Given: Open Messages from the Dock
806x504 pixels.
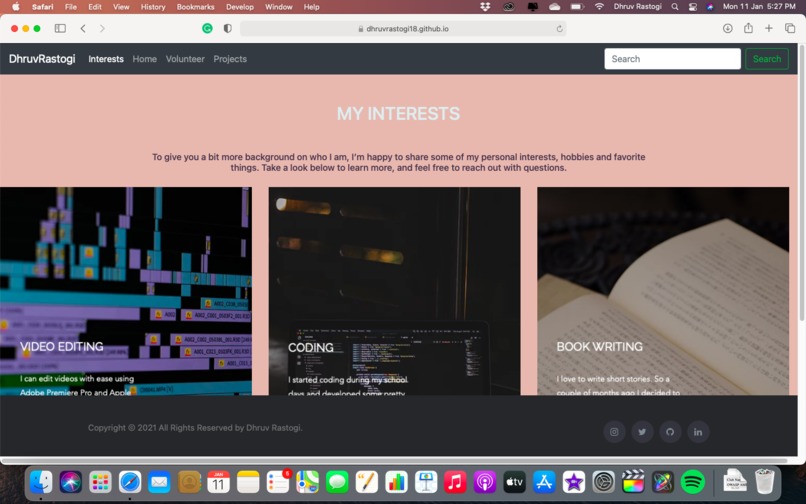Looking at the screenshot, I should 337,482.
